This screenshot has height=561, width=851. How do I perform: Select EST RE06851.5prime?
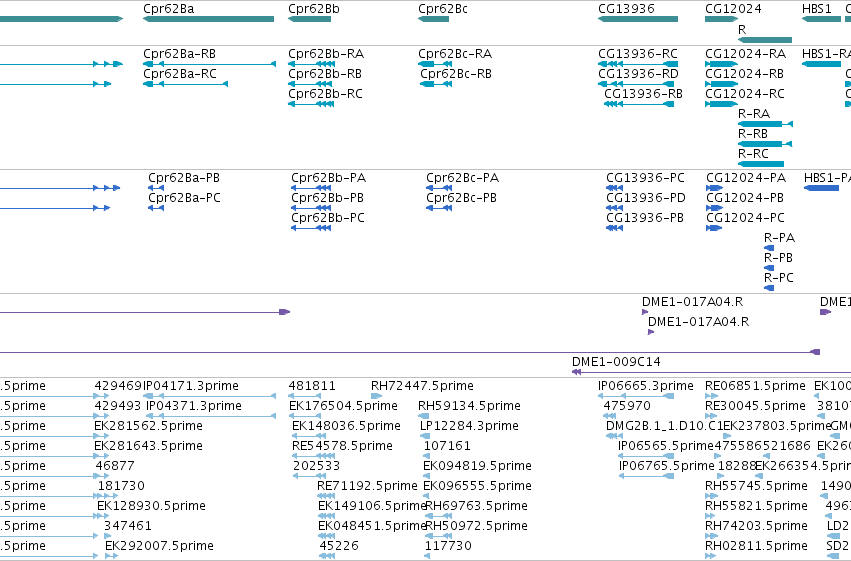point(711,397)
